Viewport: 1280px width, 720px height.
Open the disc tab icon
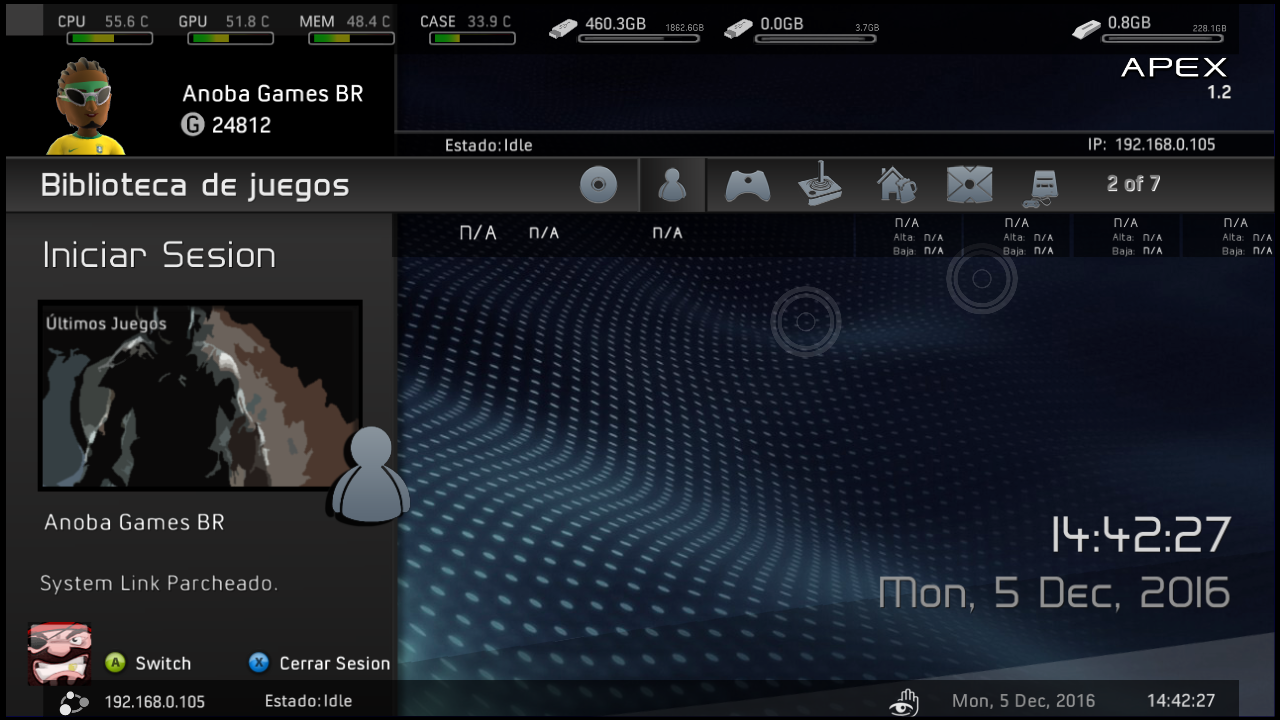click(598, 185)
